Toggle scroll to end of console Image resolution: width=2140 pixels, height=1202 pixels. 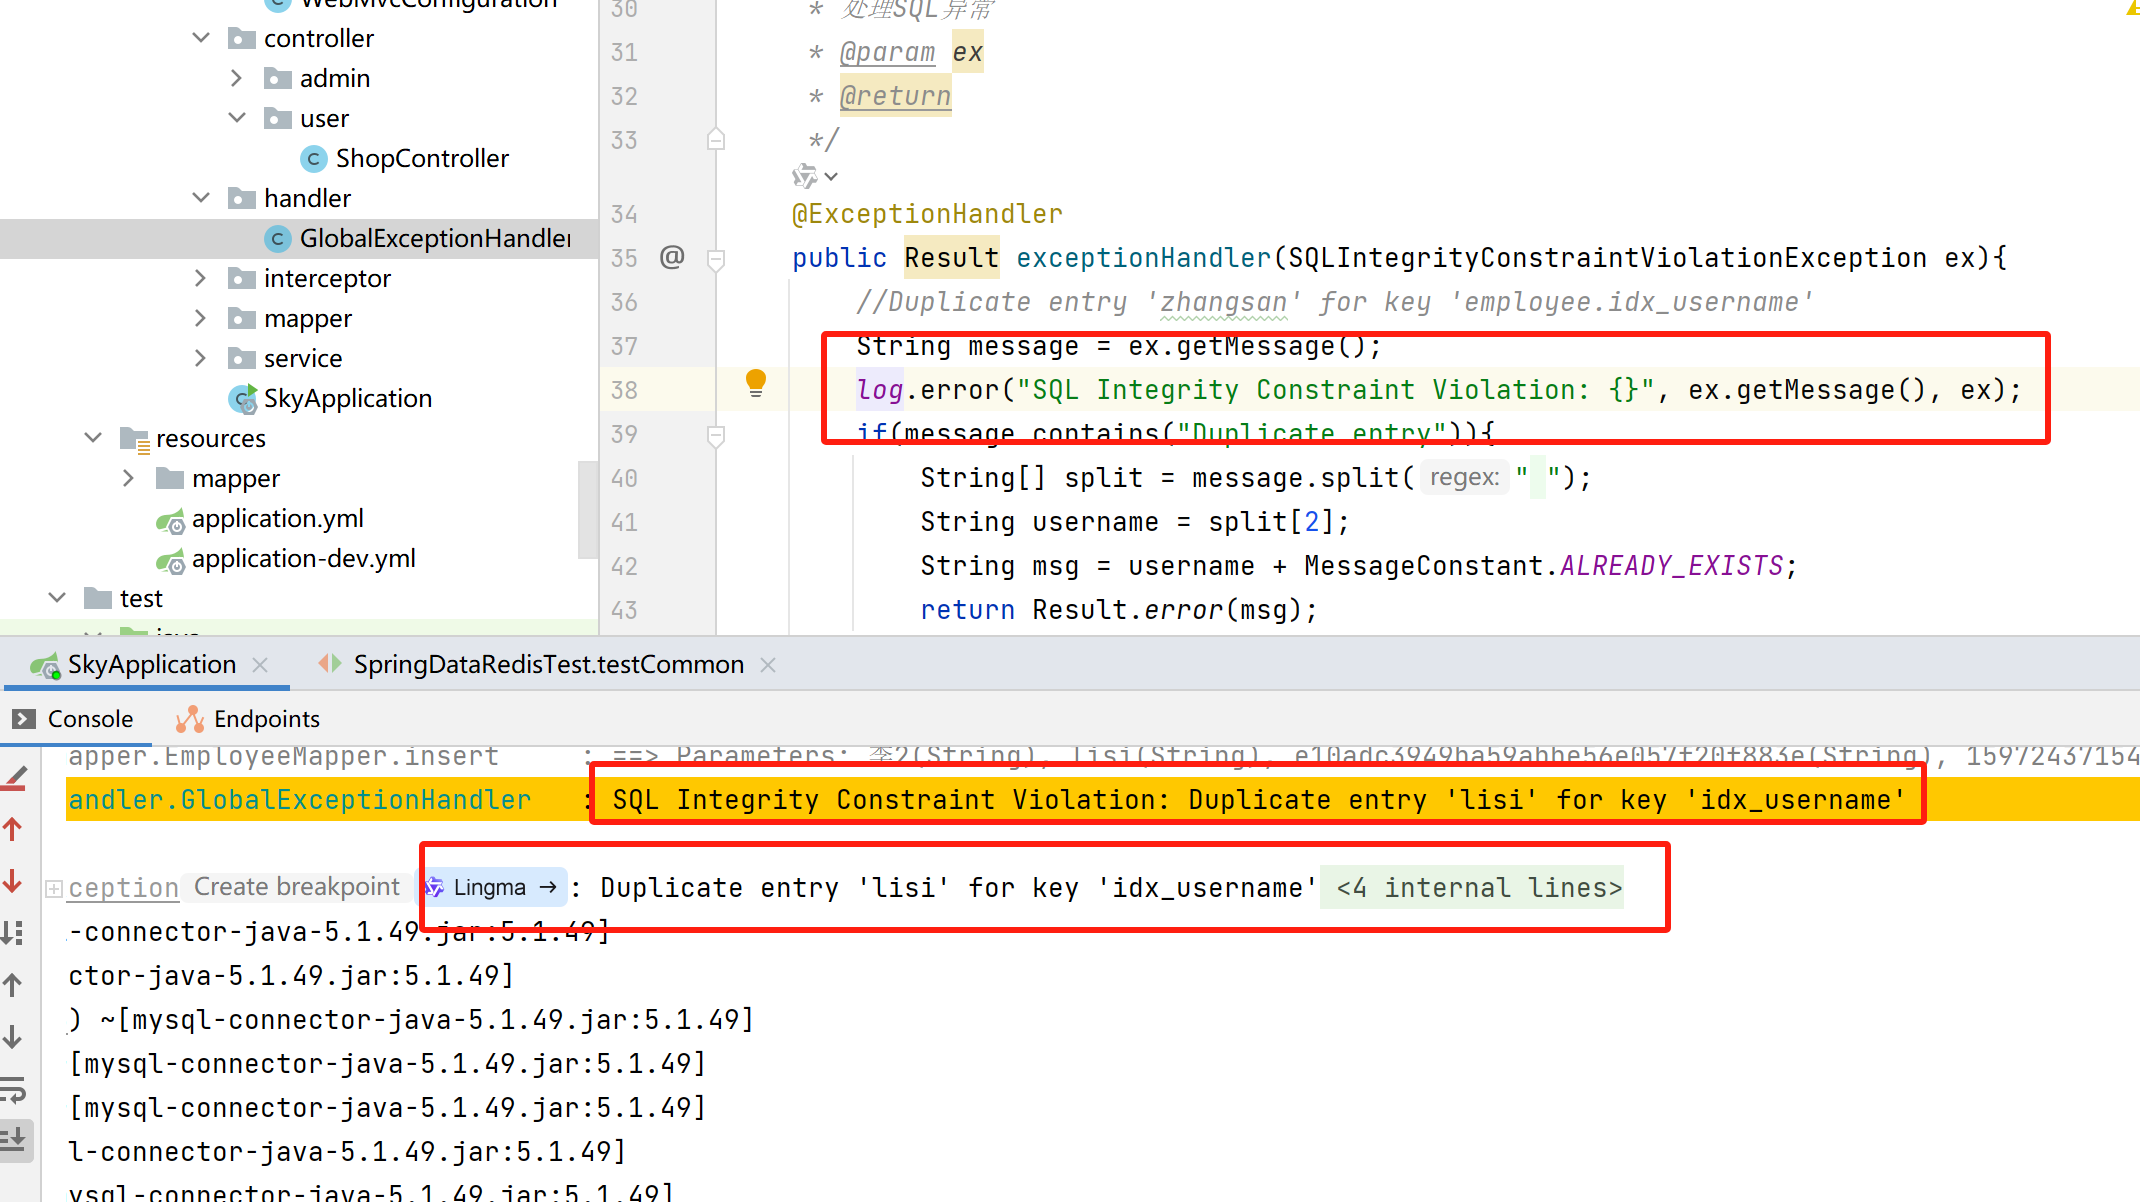click(14, 1139)
